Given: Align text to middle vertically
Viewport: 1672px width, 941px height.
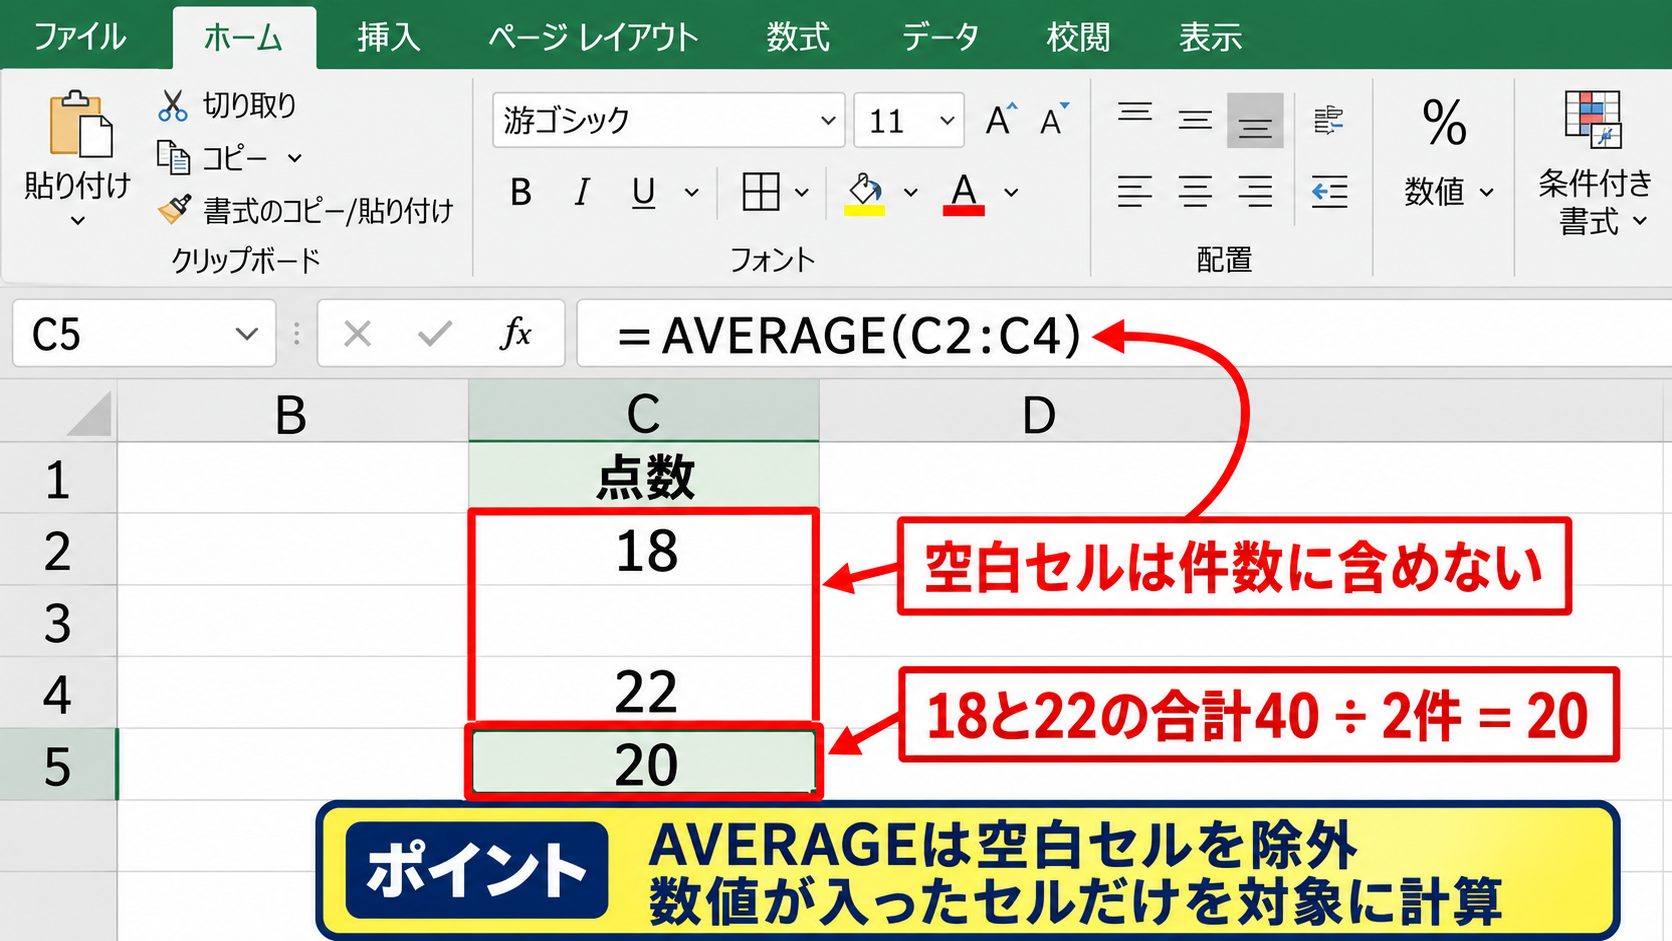Looking at the screenshot, I should (x=1195, y=120).
